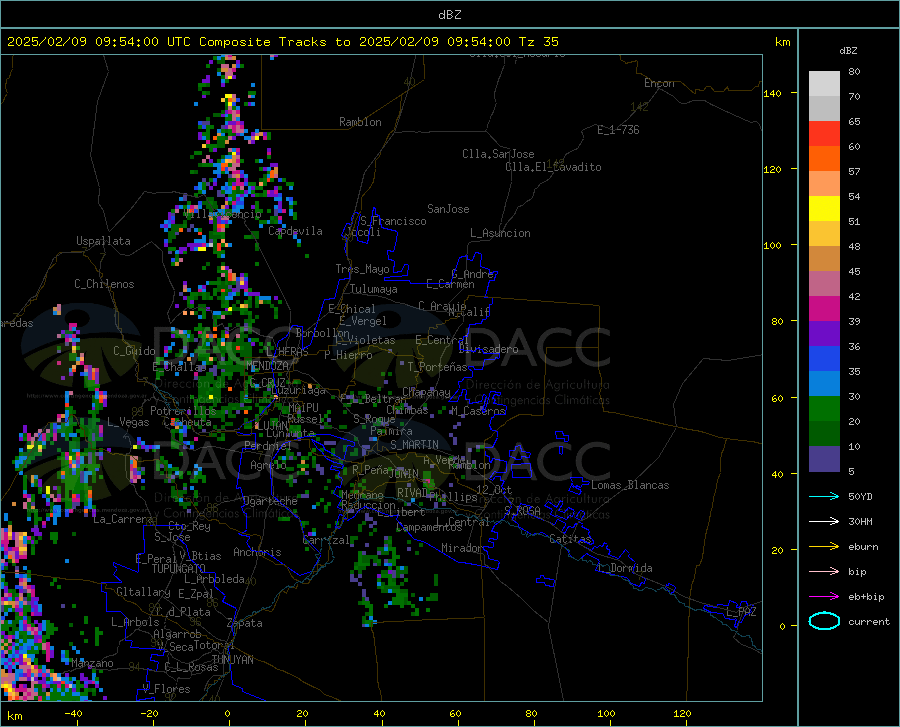Click the Anchoris label on the map

click(x=257, y=552)
